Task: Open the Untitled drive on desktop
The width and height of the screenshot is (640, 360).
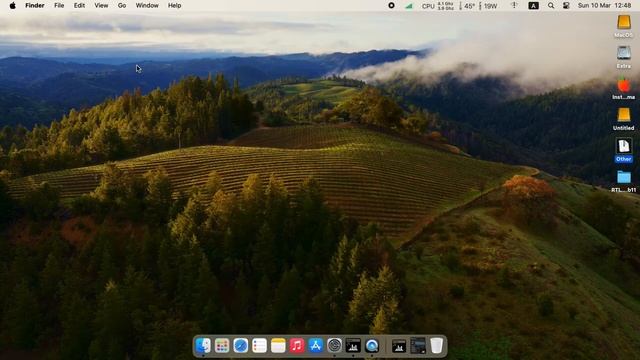Action: [624, 119]
